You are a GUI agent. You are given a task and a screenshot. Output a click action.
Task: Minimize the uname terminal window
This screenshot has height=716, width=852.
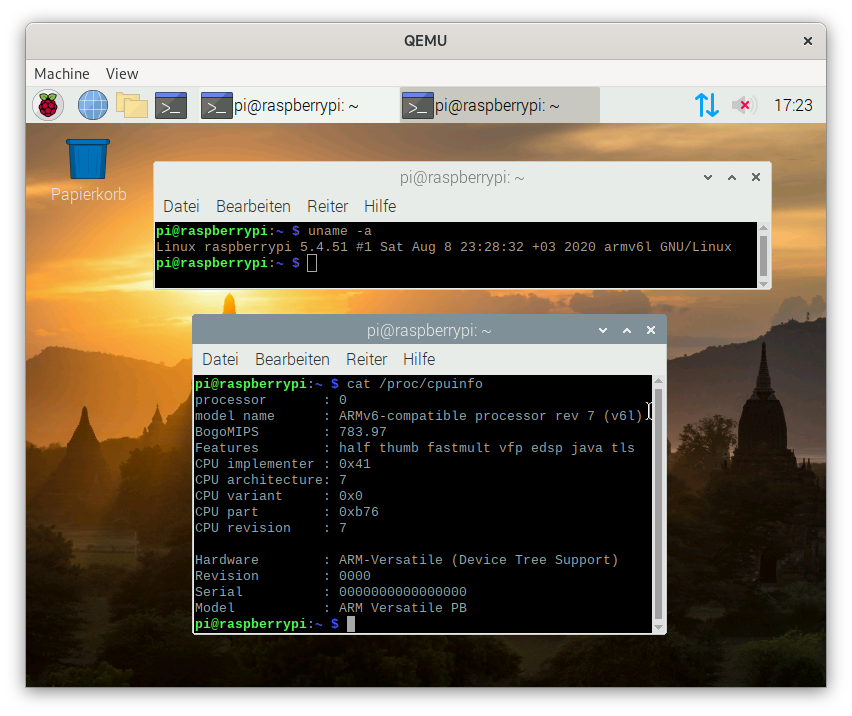tap(708, 178)
